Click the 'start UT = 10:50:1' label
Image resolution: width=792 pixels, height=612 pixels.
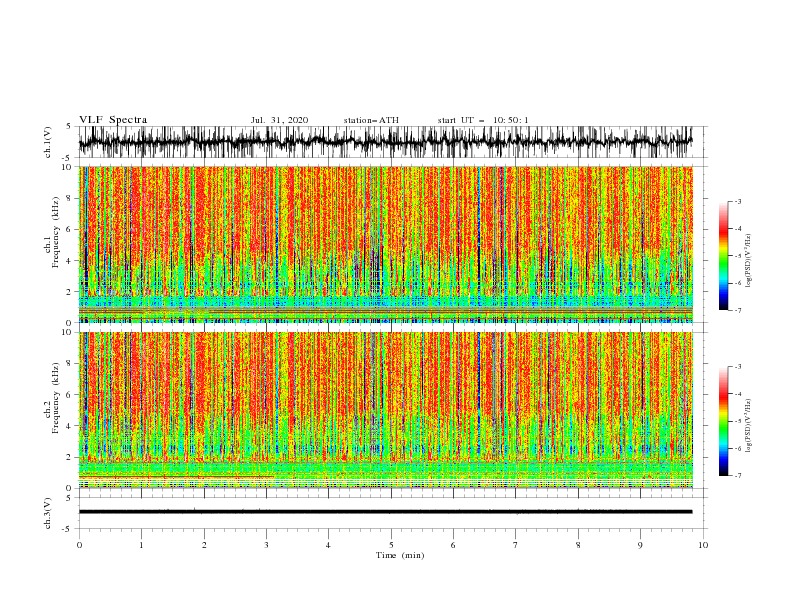(483, 120)
